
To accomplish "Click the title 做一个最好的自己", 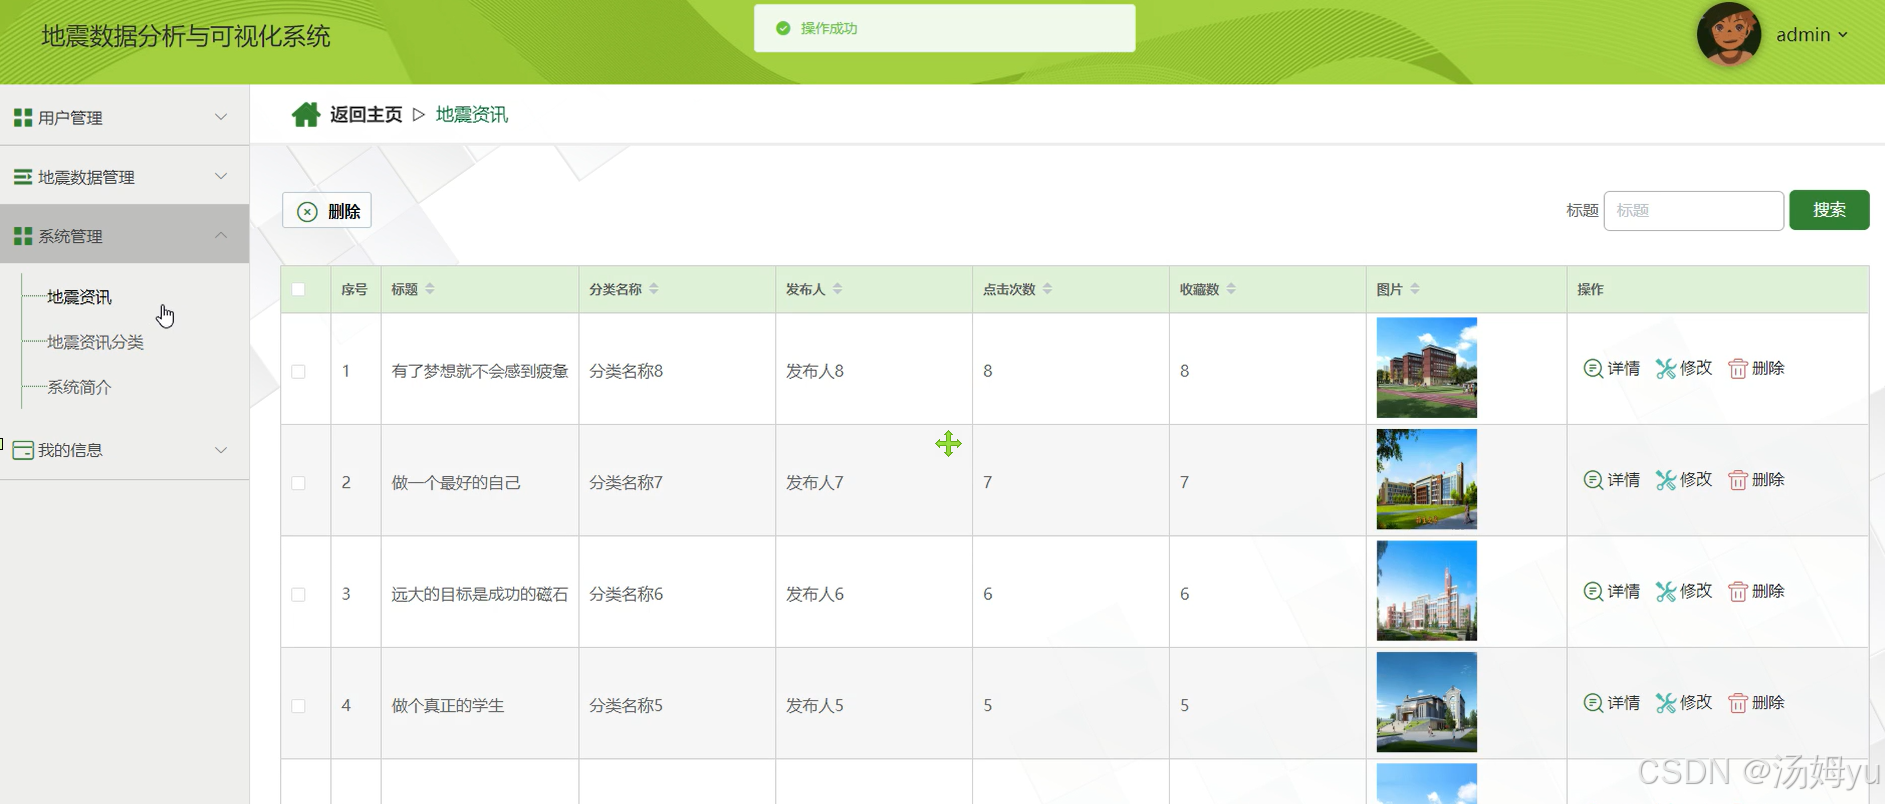I will (x=456, y=483).
